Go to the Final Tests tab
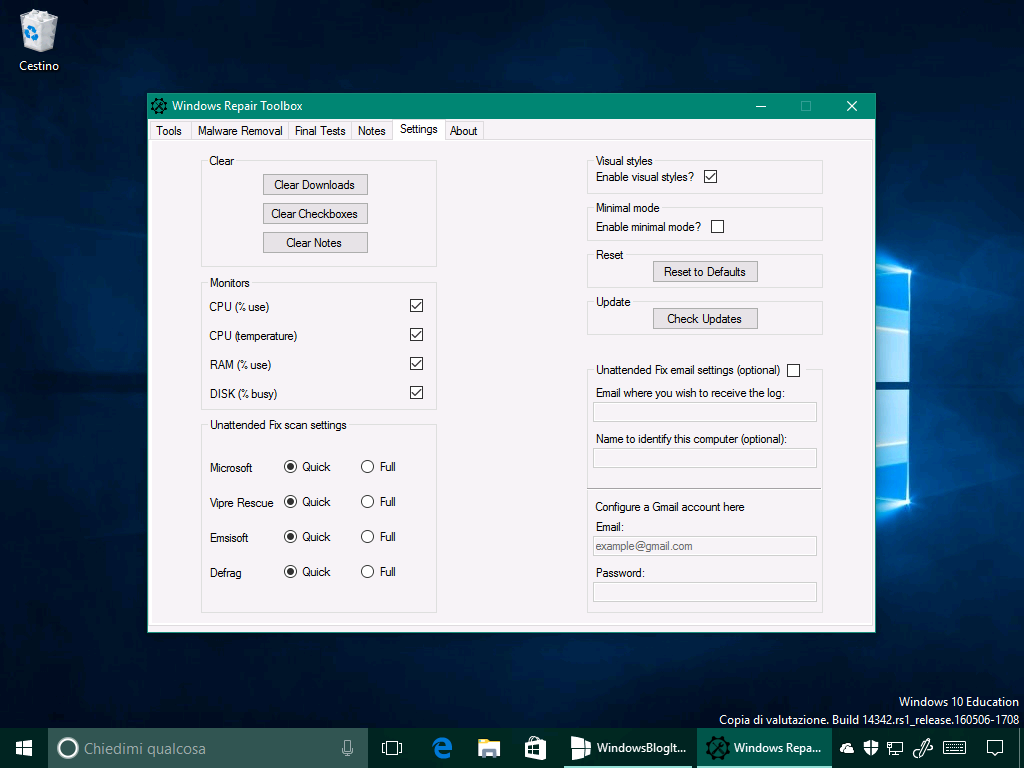 (320, 131)
